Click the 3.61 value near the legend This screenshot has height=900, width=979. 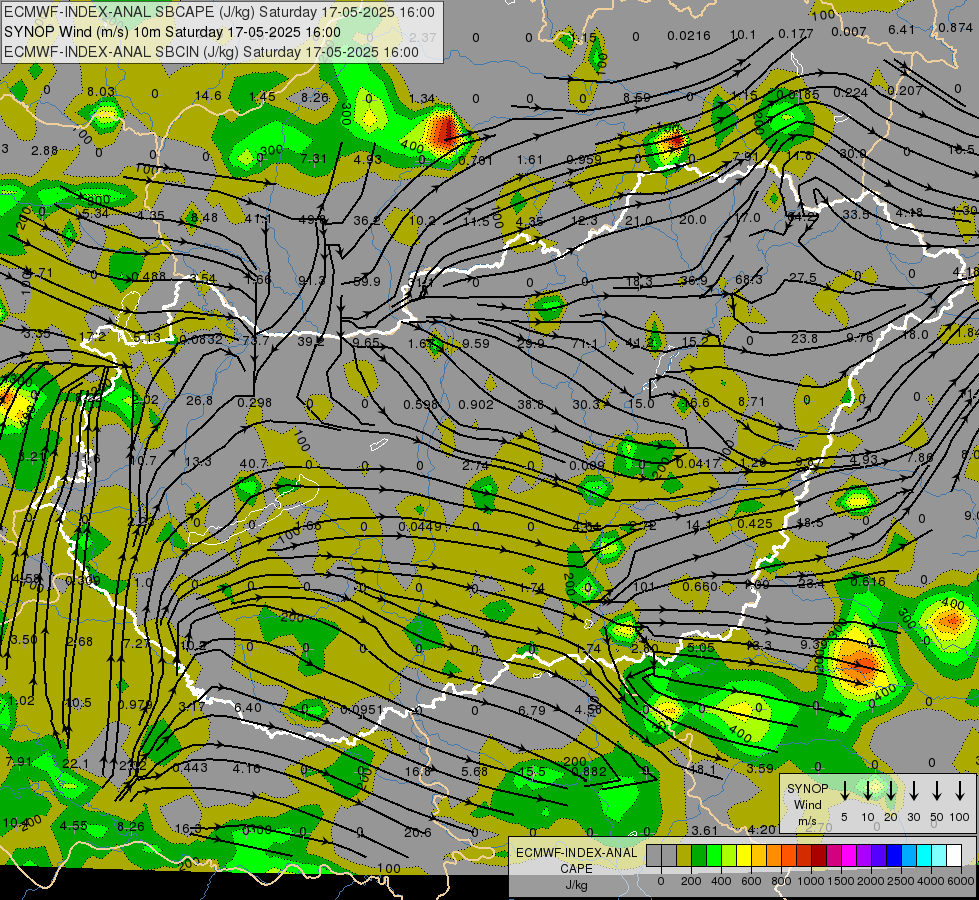(x=705, y=830)
